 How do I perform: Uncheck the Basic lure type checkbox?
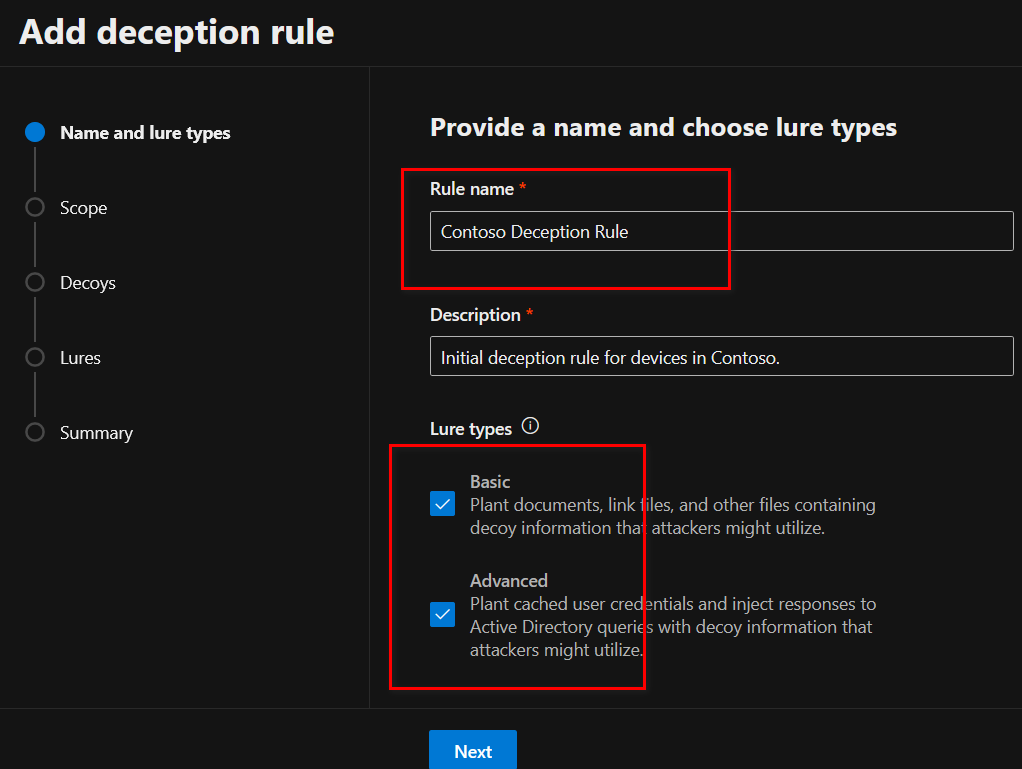[x=442, y=503]
